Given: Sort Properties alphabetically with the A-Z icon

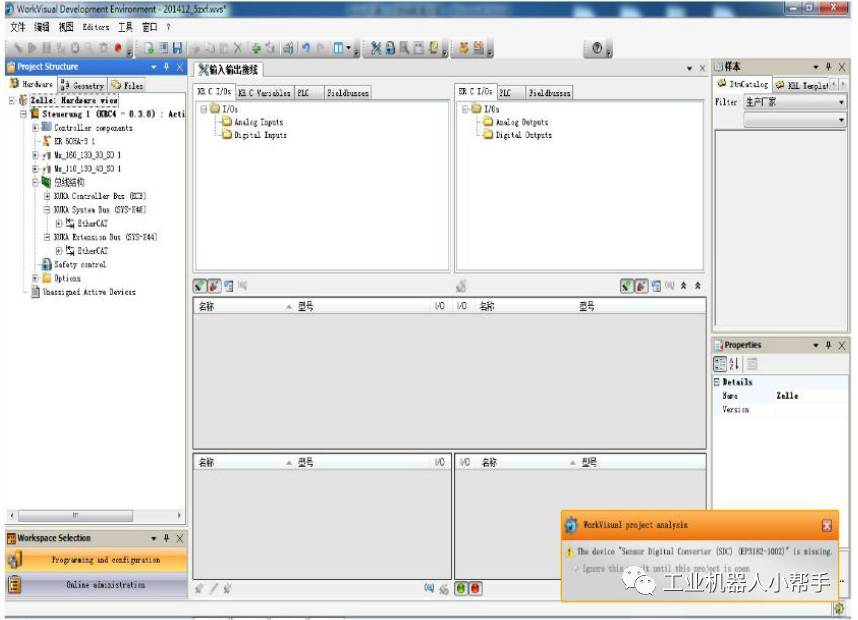Looking at the screenshot, I should coord(736,364).
